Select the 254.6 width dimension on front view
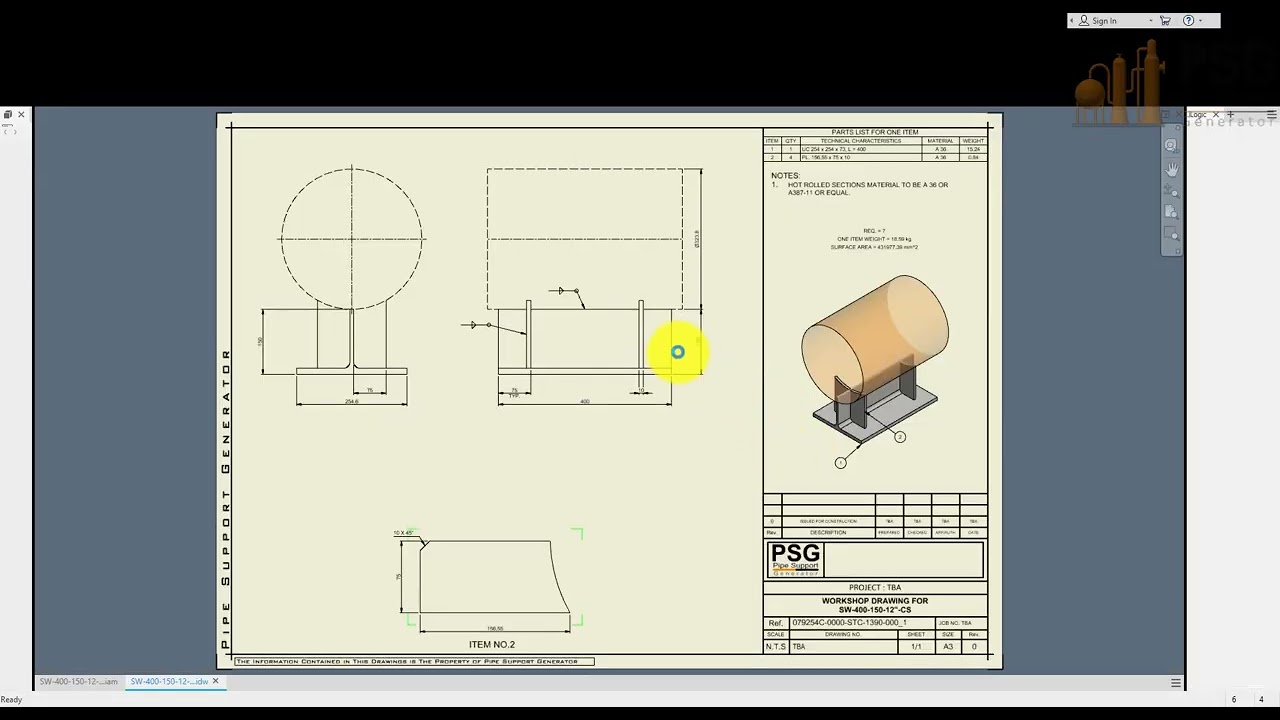 point(351,401)
